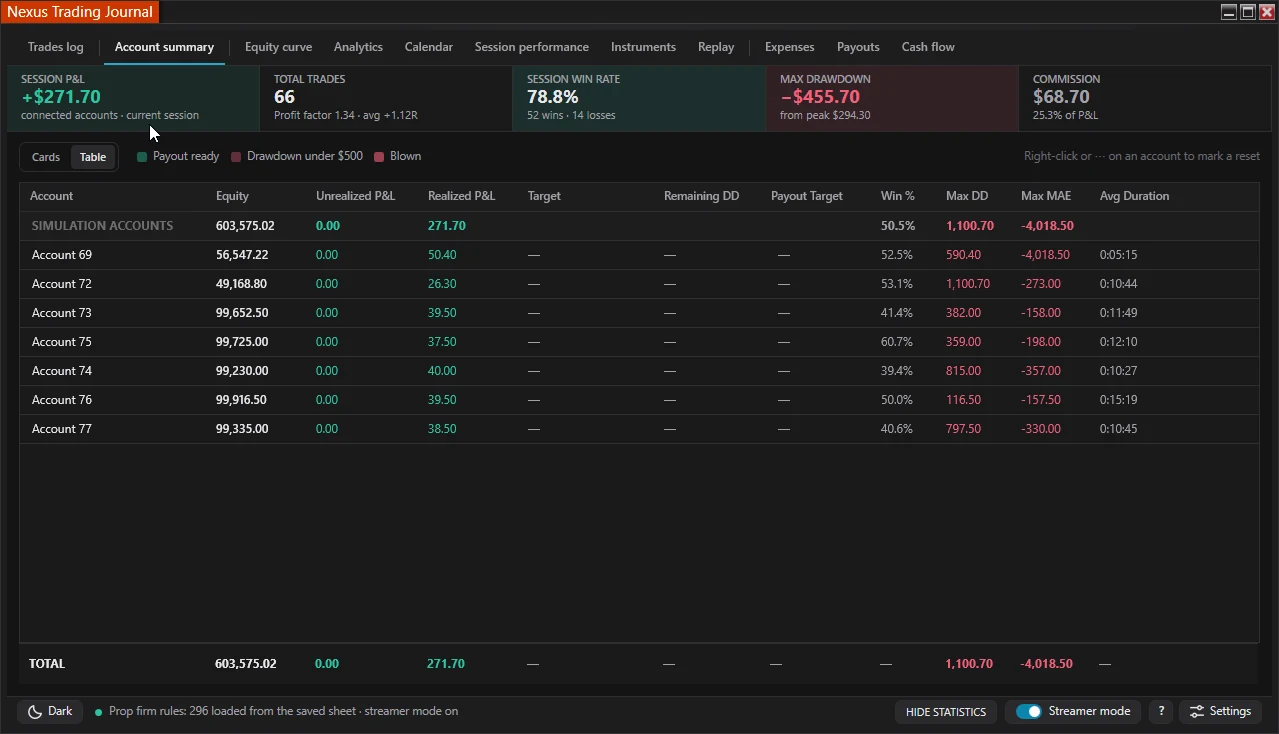Click duration 0:15:19
The image size is (1279, 734).
pyautogui.click(x=1118, y=400)
